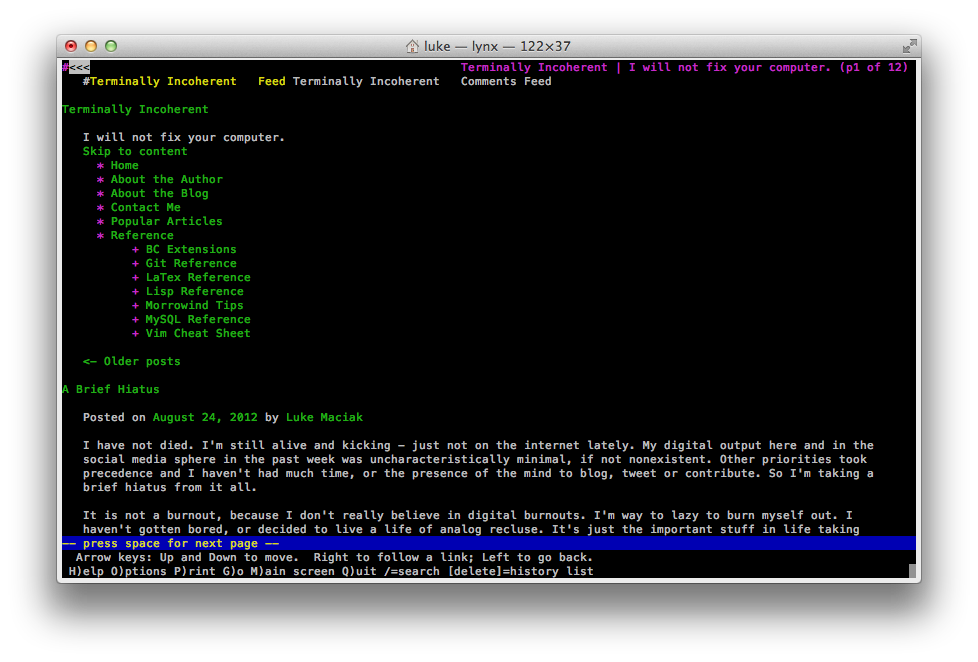Open 'About the Blog' page link

coord(159,194)
